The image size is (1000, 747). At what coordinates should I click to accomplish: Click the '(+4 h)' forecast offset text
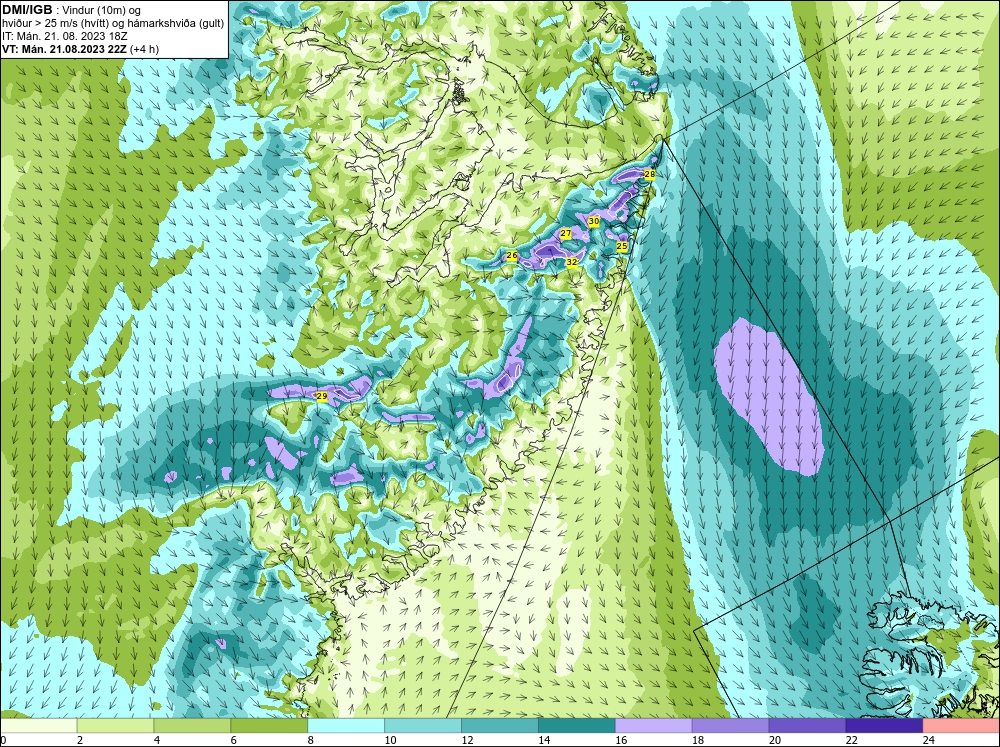144,49
